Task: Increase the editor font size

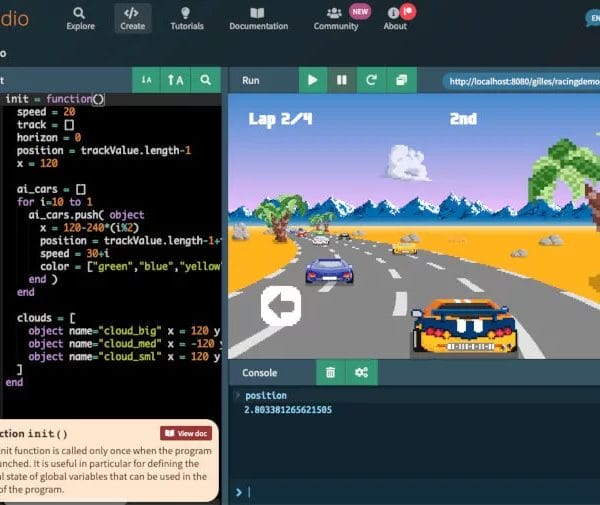Action: pyautogui.click(x=176, y=80)
